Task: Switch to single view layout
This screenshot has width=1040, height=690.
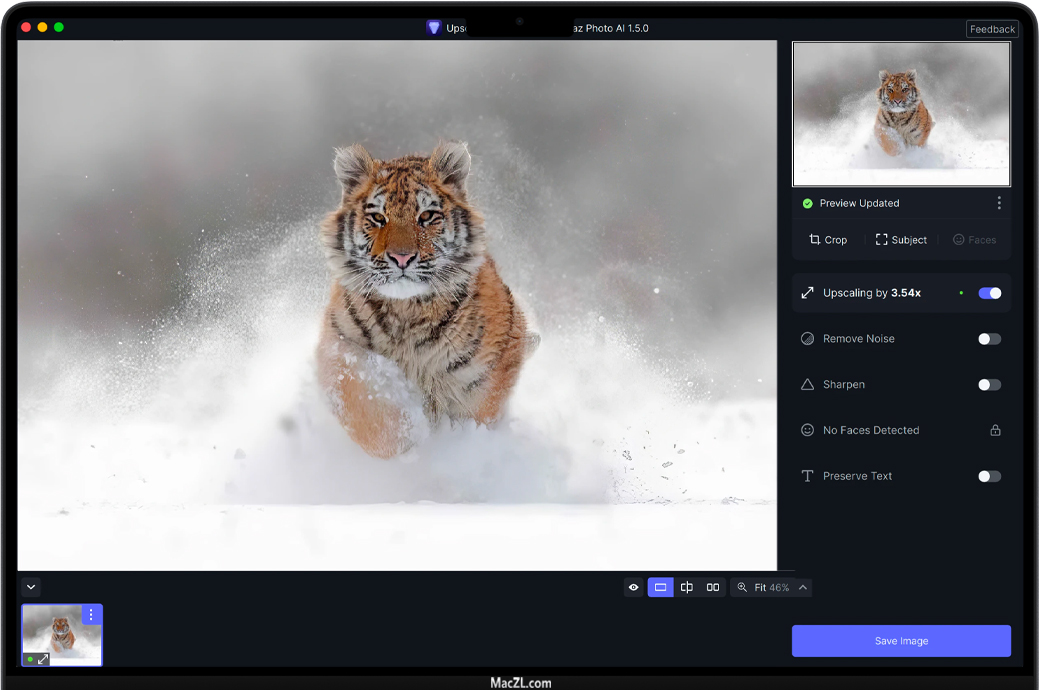Action: coord(660,588)
